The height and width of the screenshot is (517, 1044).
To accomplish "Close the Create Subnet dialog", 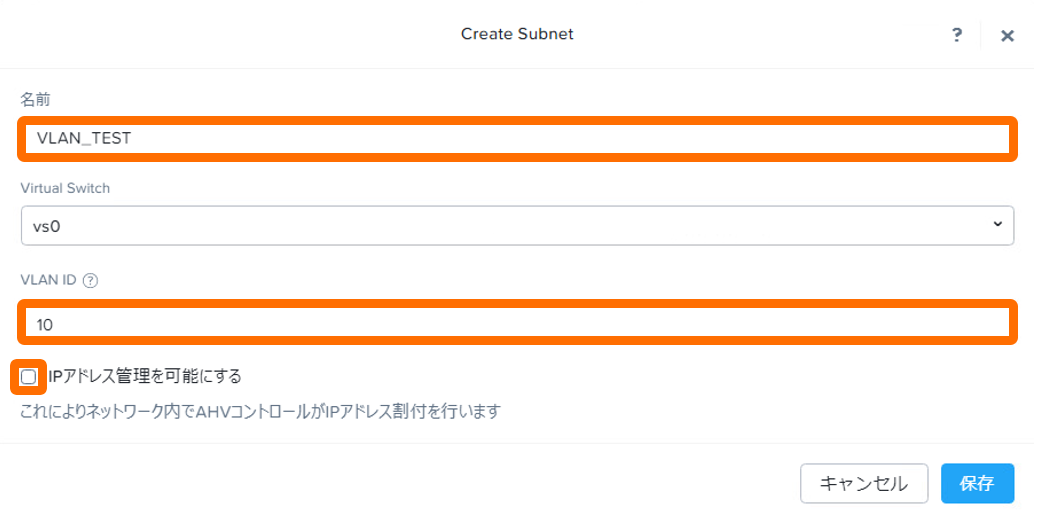I will (x=1007, y=36).
